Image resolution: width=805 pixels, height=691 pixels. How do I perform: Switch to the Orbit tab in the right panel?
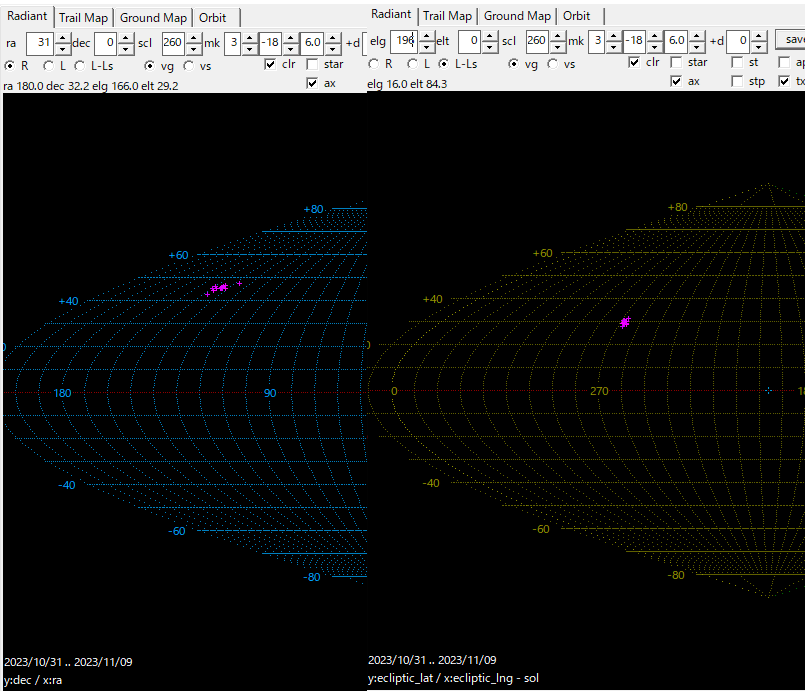point(576,16)
